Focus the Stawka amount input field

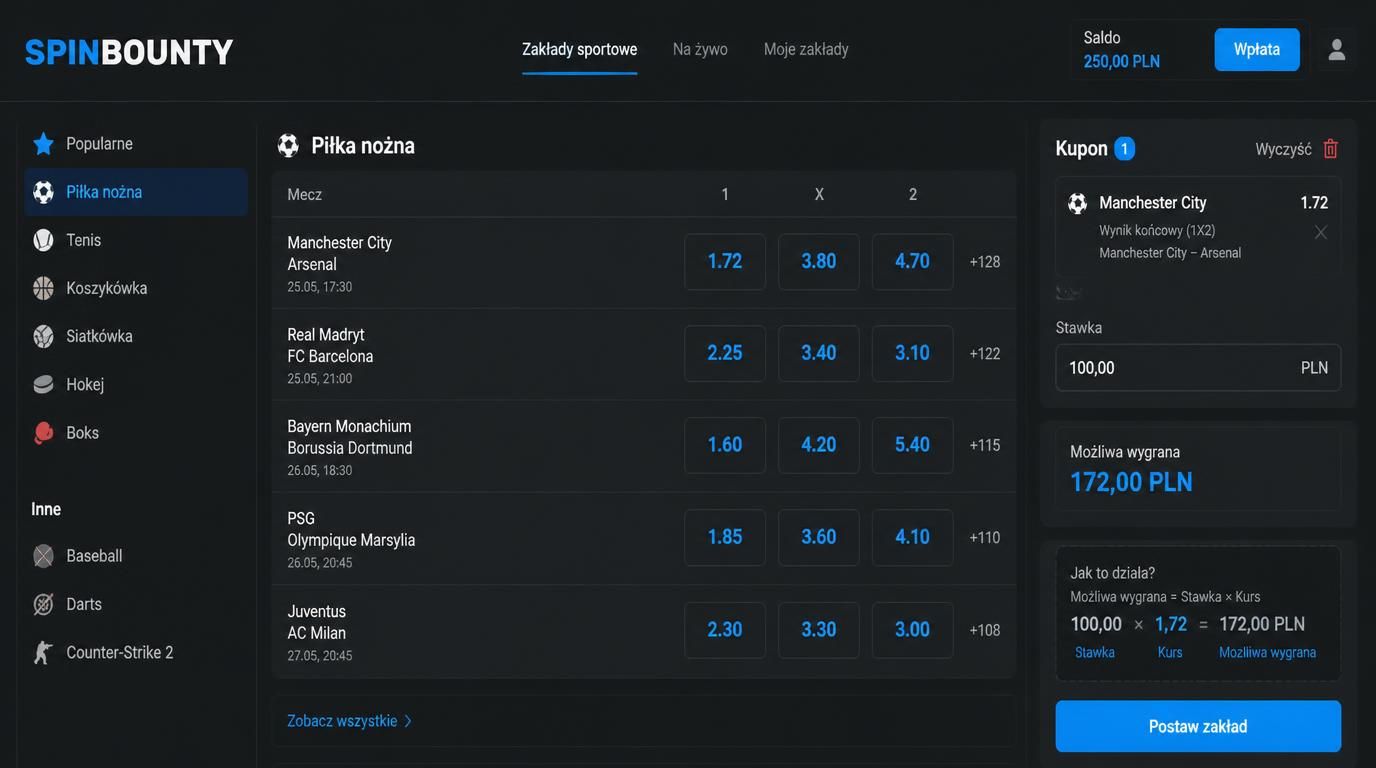[1198, 368]
